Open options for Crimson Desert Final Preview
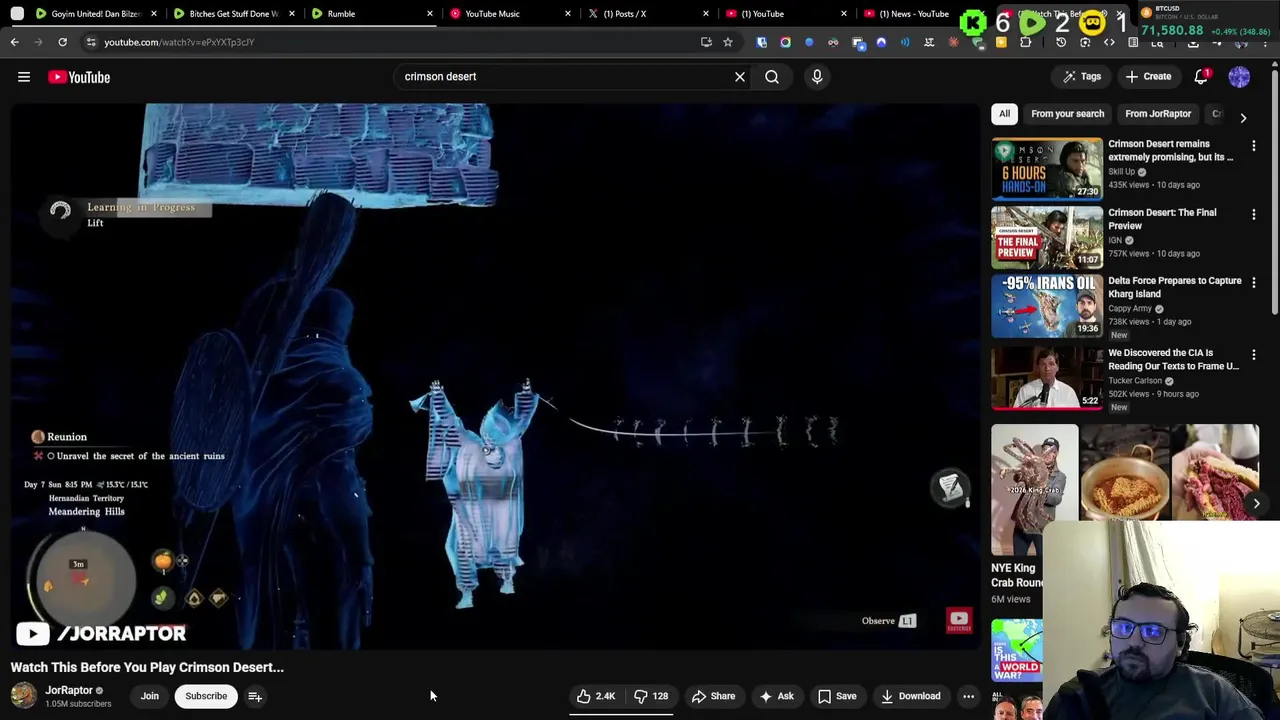 1253,214
